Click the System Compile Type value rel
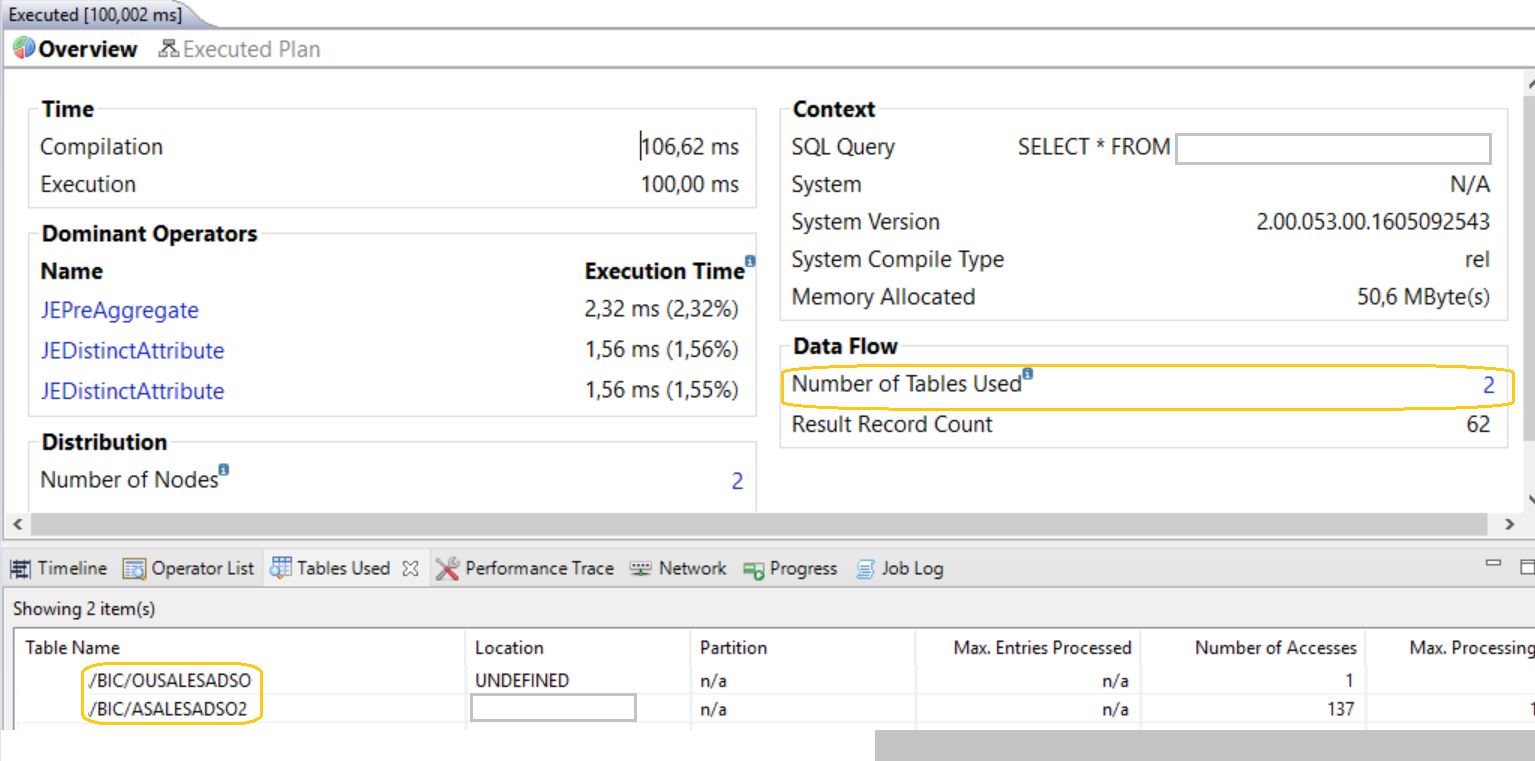 coord(1477,260)
